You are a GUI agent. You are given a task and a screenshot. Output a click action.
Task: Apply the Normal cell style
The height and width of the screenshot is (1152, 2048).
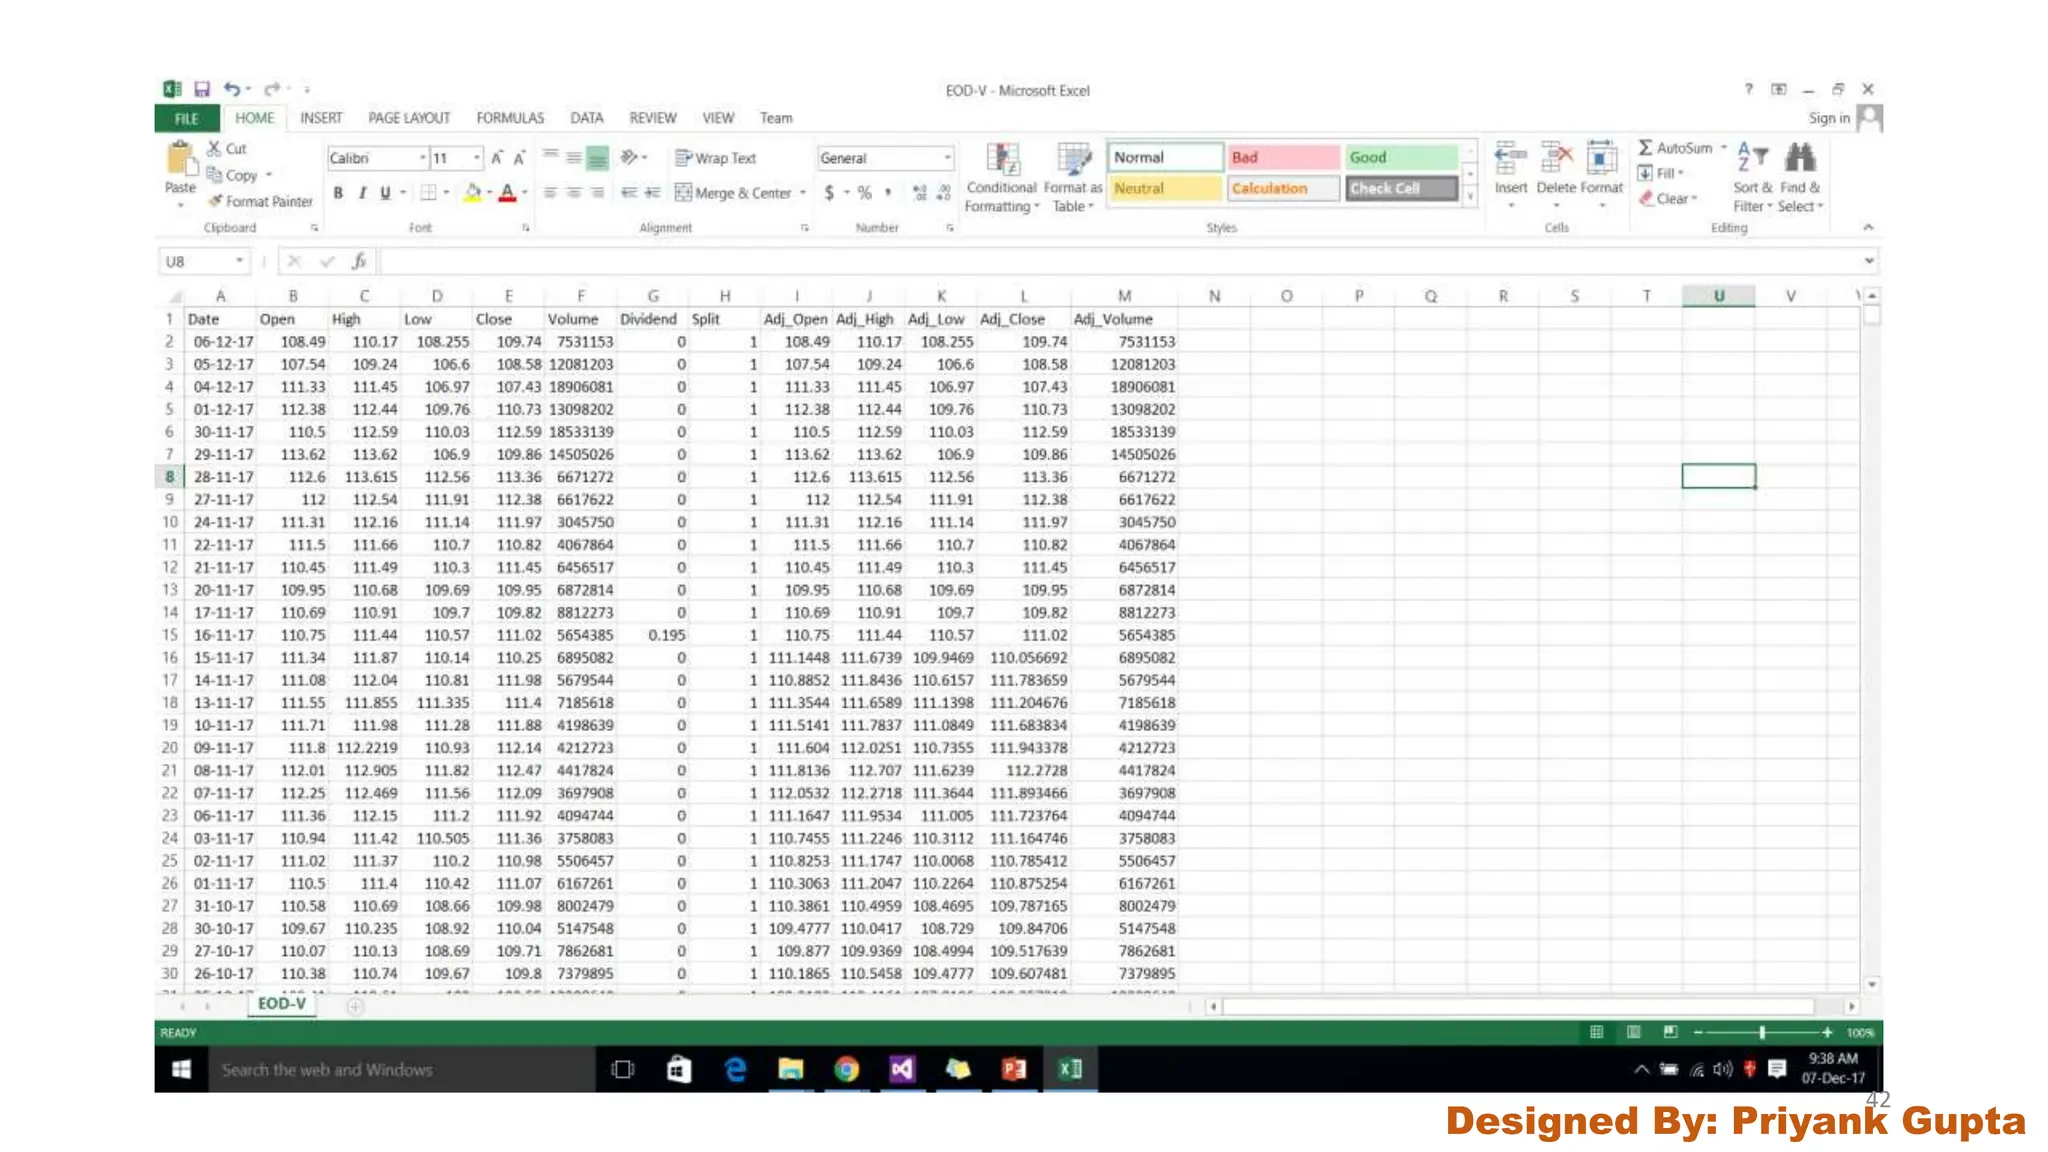pyautogui.click(x=1166, y=157)
